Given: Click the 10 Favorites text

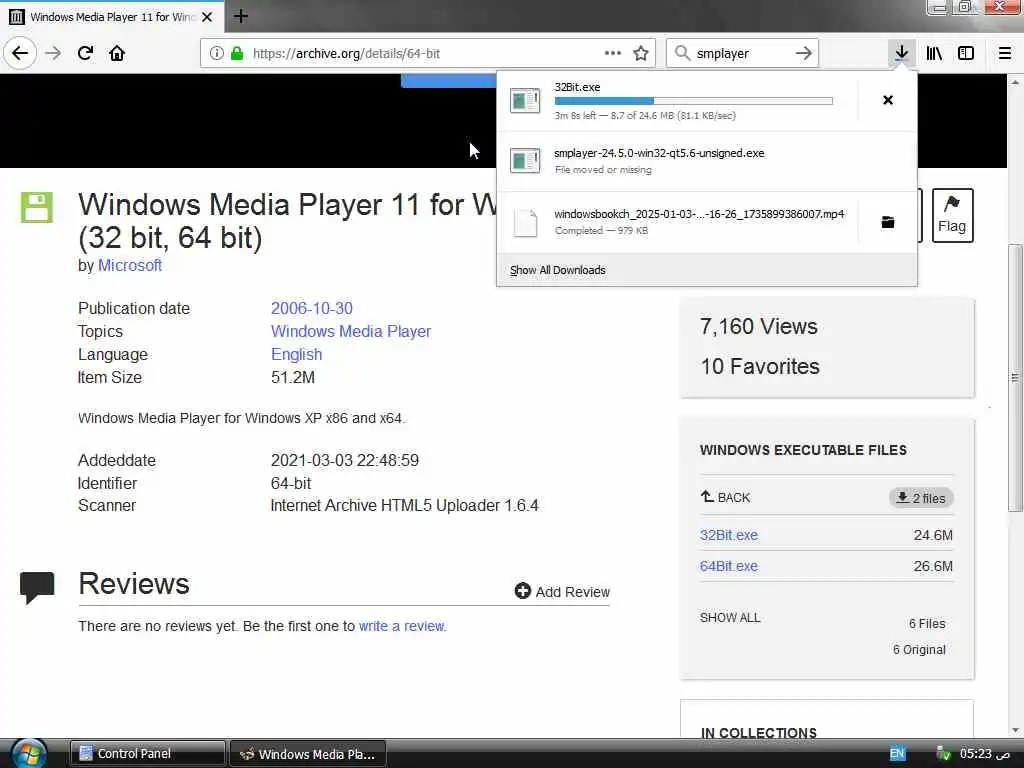Looking at the screenshot, I should click(760, 366).
